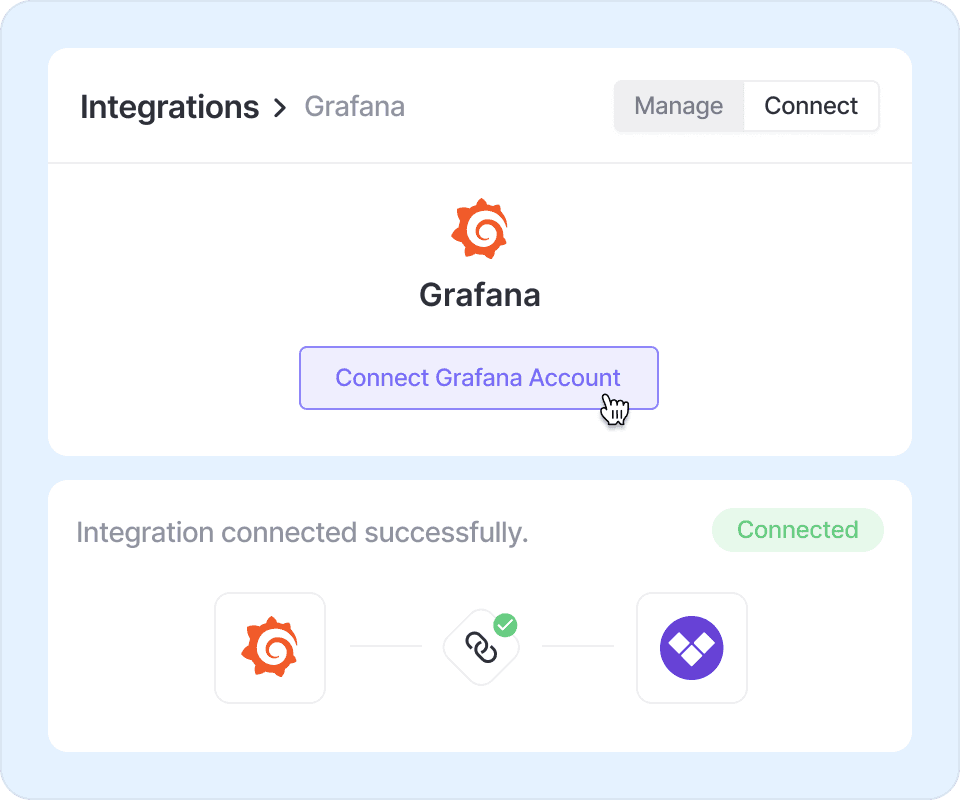Click the bold Grafana title under the logo
This screenshot has height=800, width=960.
point(479,295)
